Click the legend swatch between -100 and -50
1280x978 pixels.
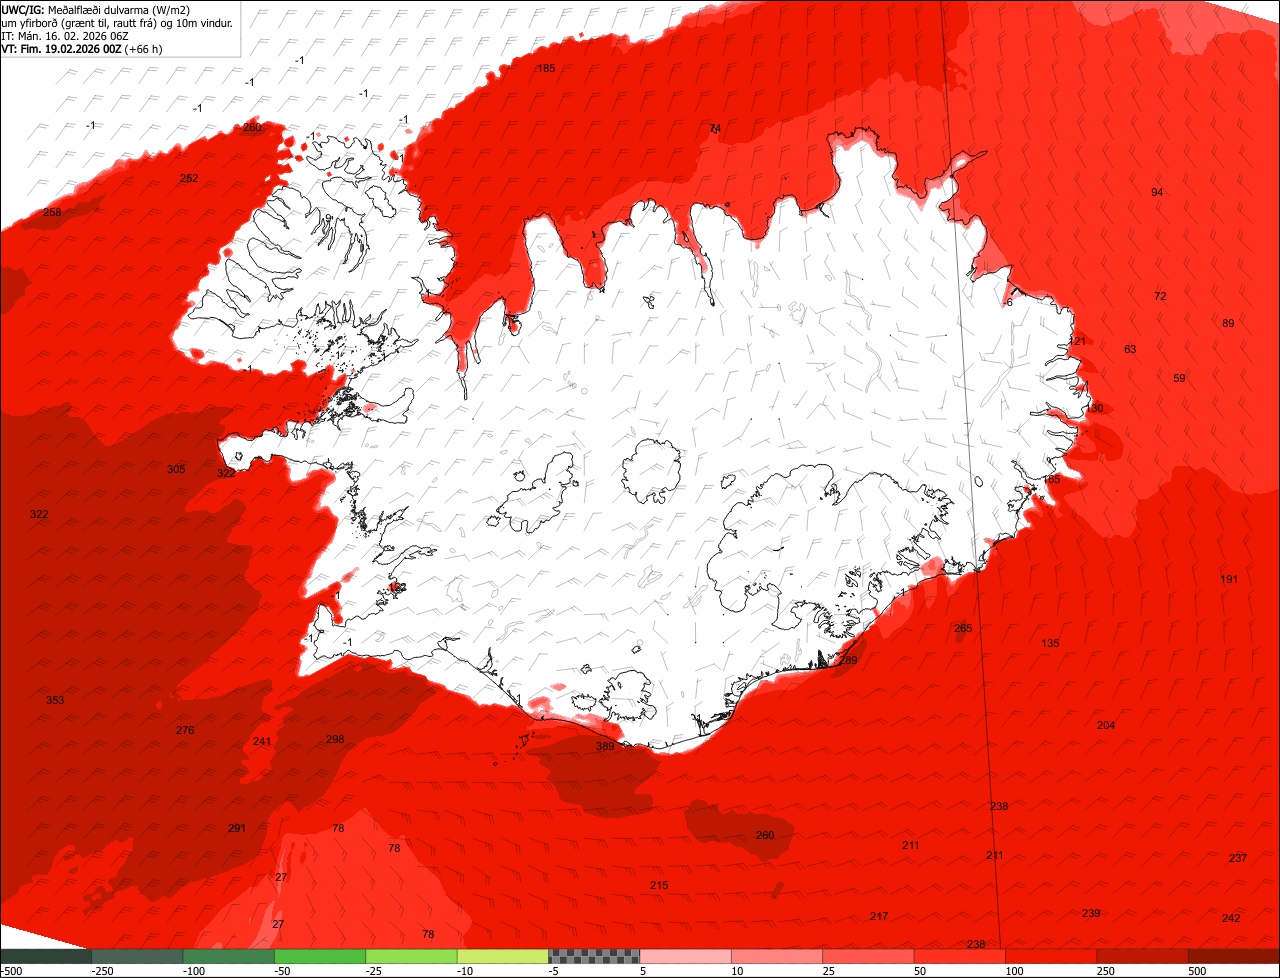[x=228, y=956]
